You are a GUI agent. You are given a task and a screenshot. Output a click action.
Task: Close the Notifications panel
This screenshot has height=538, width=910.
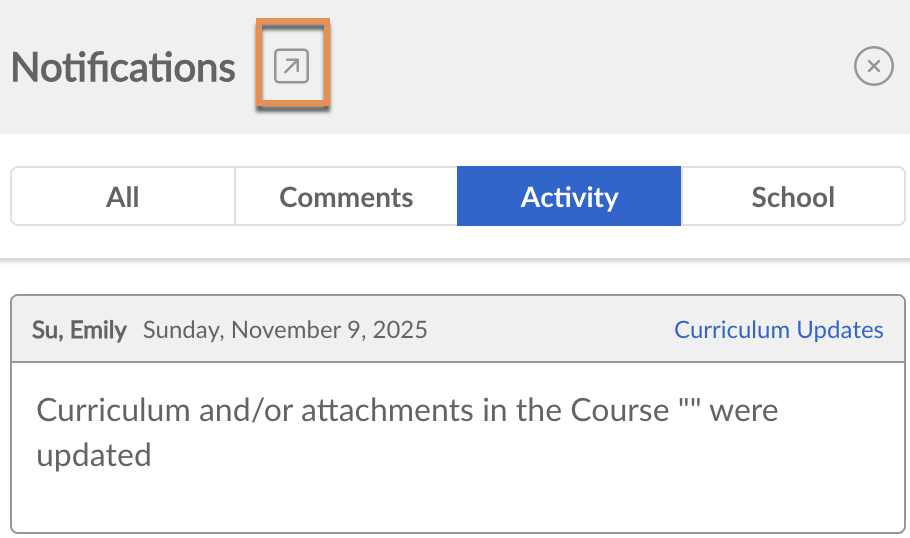tap(873, 67)
